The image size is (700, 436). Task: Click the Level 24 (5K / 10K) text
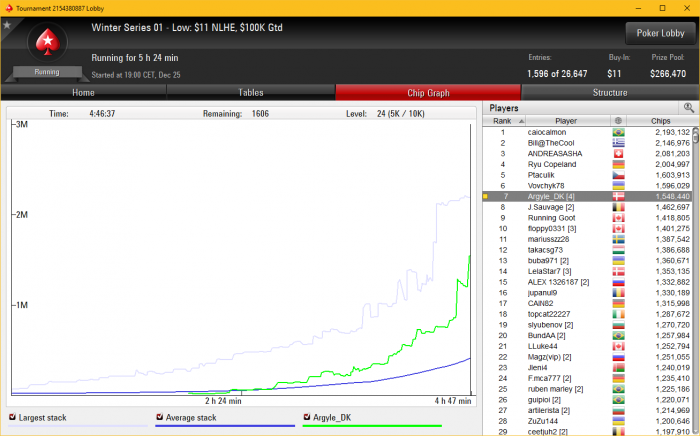(385, 114)
